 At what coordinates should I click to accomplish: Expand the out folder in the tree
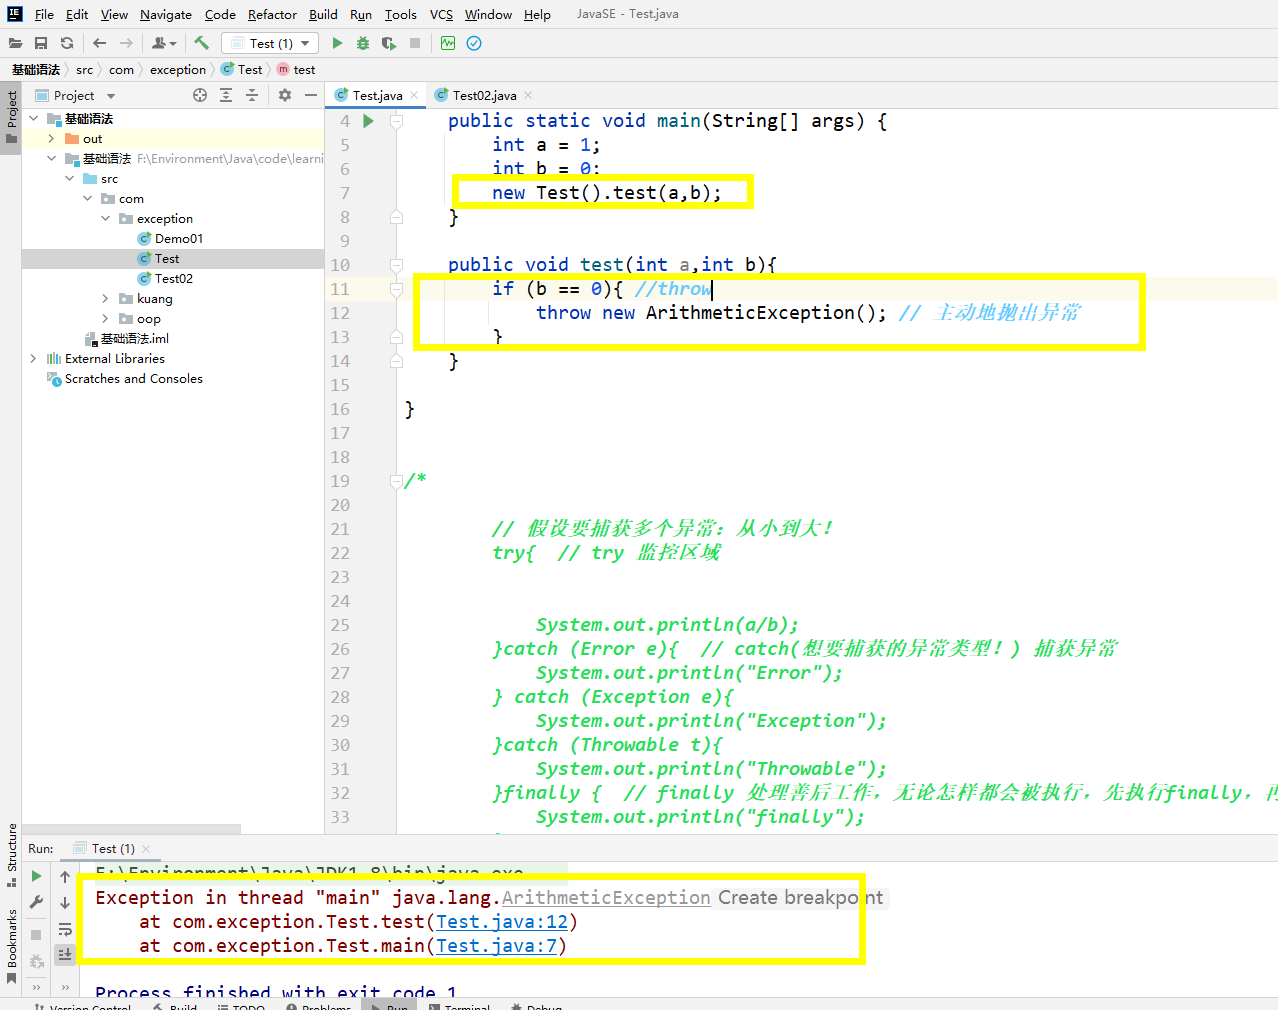pyautogui.click(x=51, y=139)
